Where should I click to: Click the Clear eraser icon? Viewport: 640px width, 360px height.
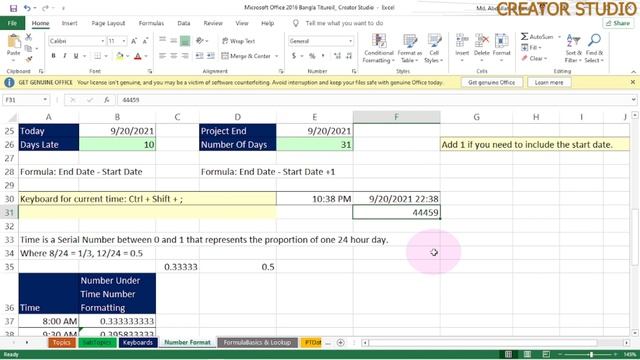525,58
